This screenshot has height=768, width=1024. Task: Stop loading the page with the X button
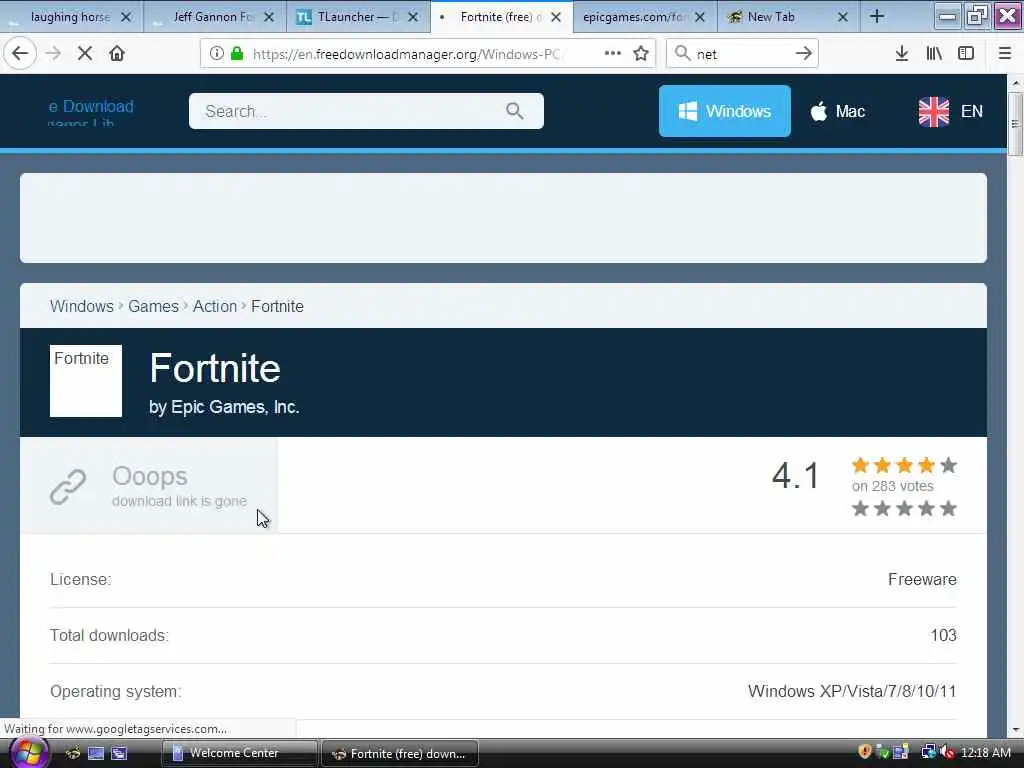(x=85, y=54)
